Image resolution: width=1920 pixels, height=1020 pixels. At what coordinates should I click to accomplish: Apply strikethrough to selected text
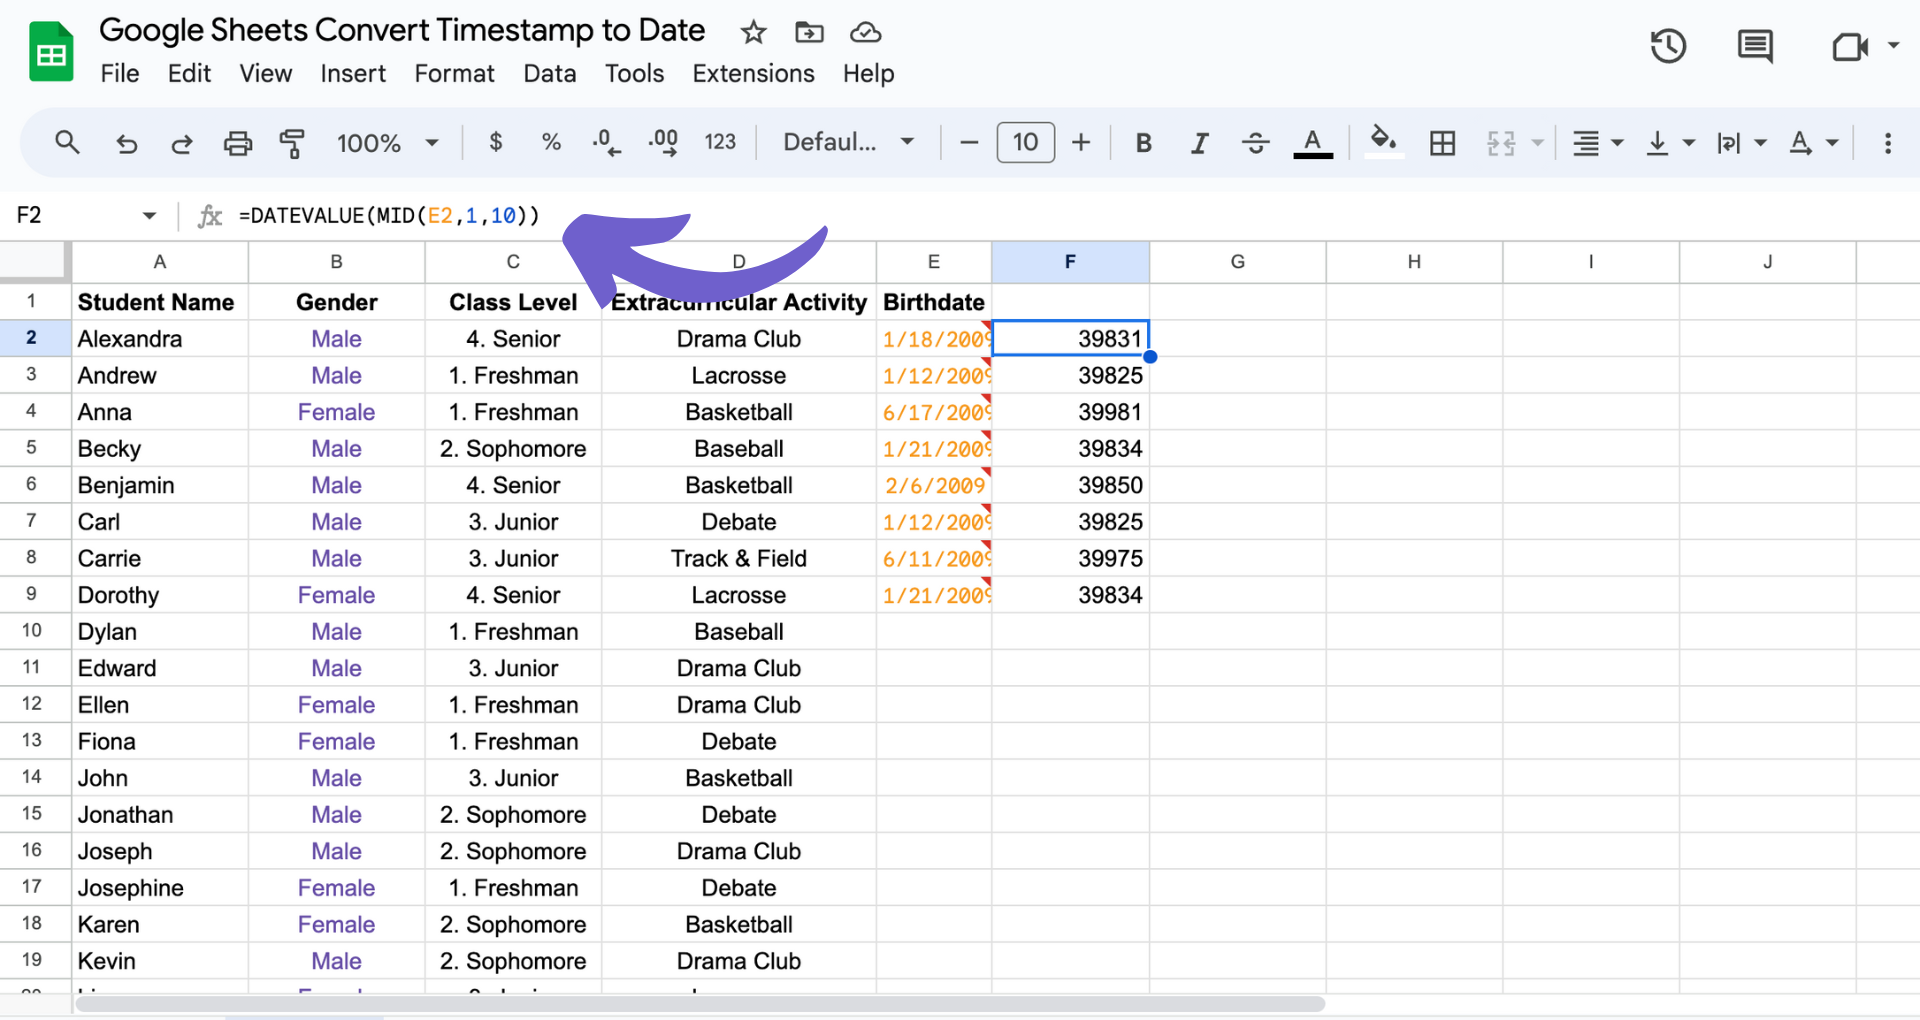[x=1255, y=142]
